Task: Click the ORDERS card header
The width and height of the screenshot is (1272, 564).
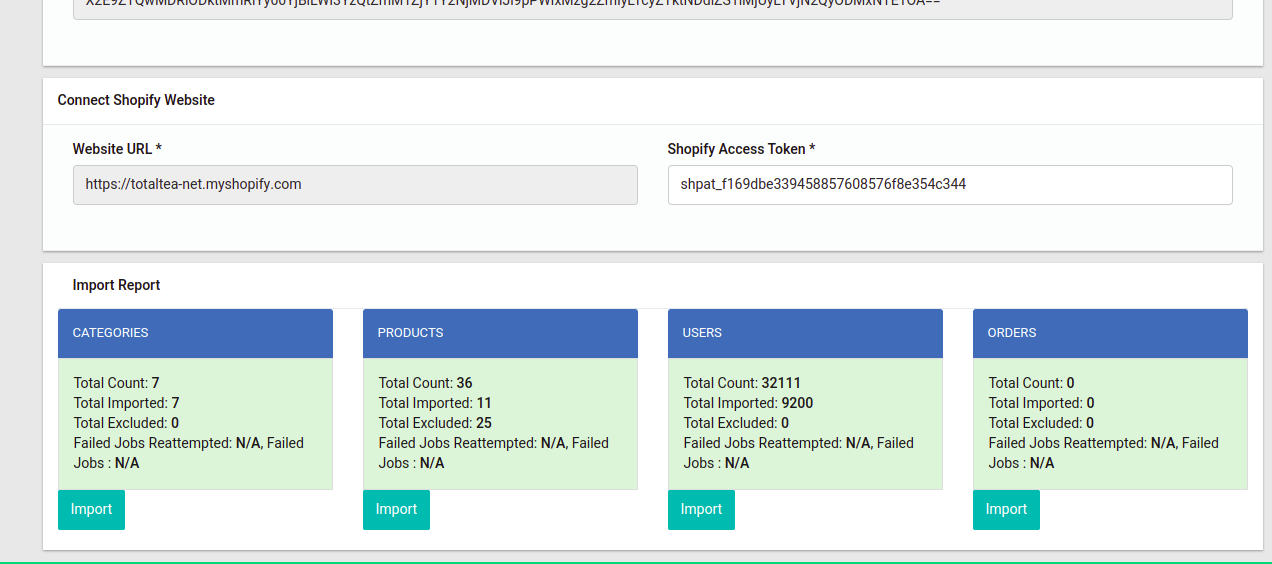Action: (1110, 333)
